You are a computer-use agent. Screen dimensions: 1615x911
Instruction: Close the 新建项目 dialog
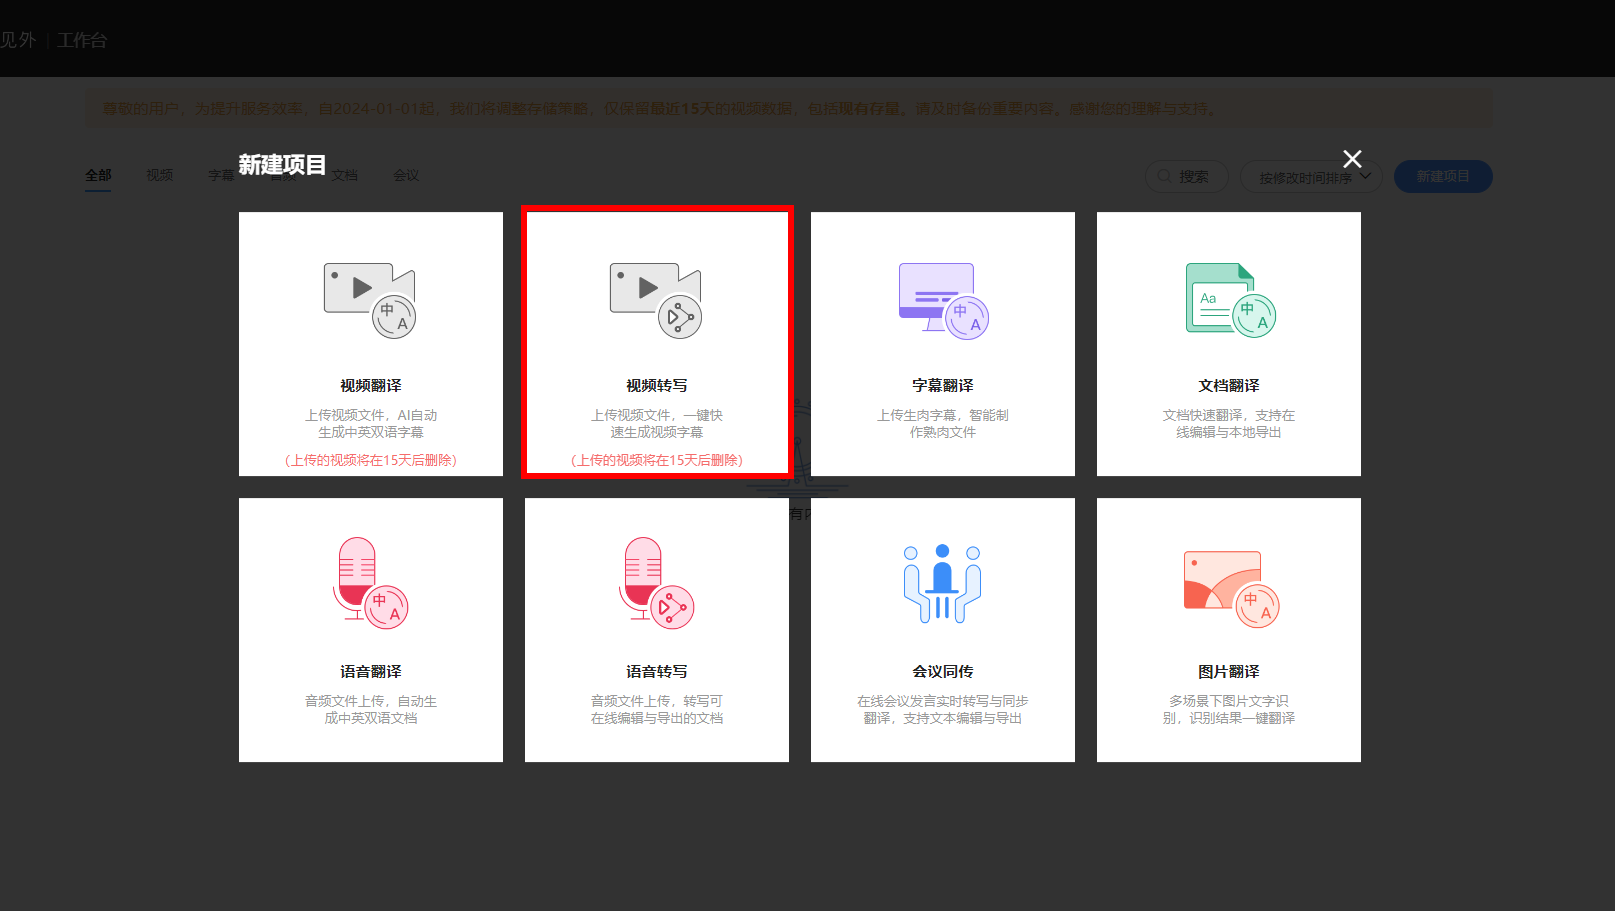1352,159
